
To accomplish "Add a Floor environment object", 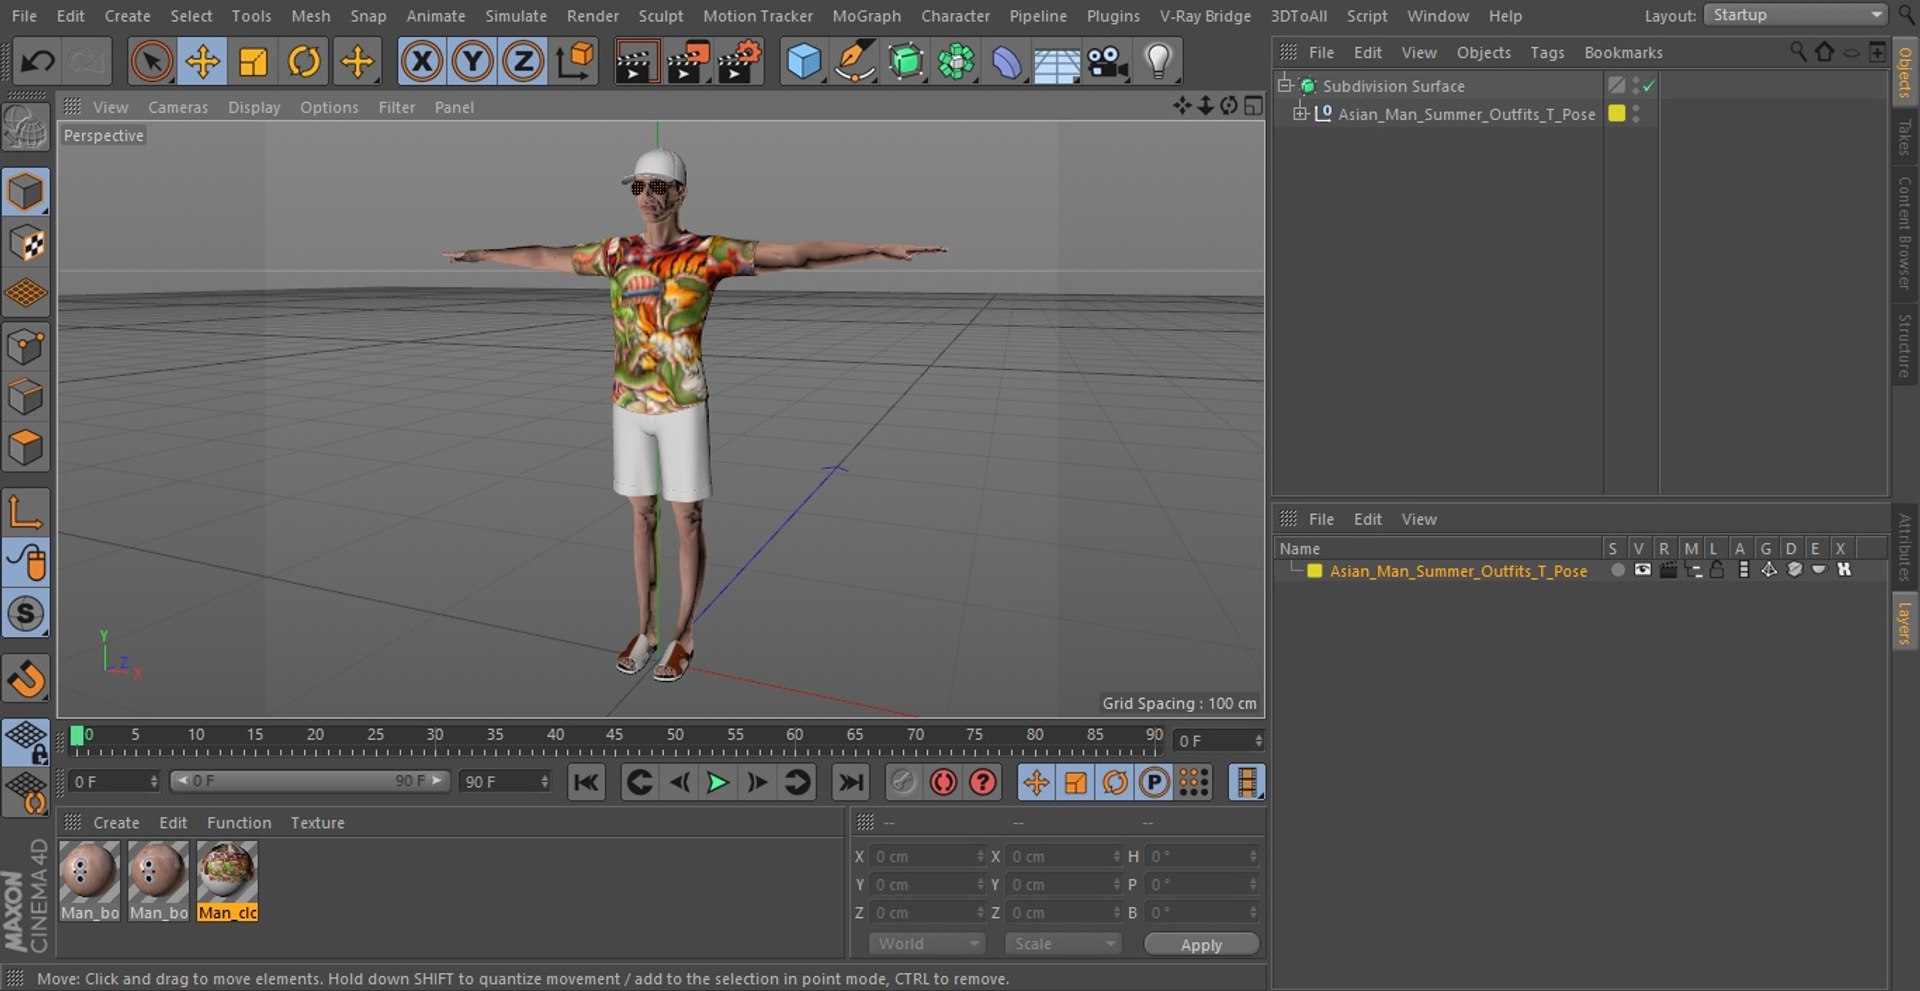I will tap(1057, 62).
